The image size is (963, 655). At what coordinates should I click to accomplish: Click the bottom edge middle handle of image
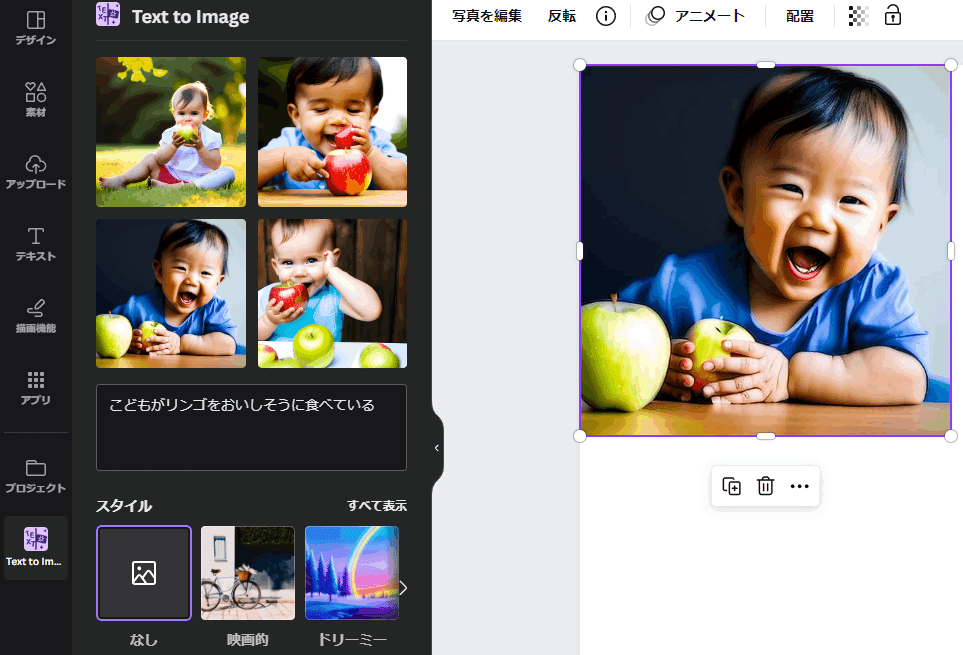click(x=765, y=436)
